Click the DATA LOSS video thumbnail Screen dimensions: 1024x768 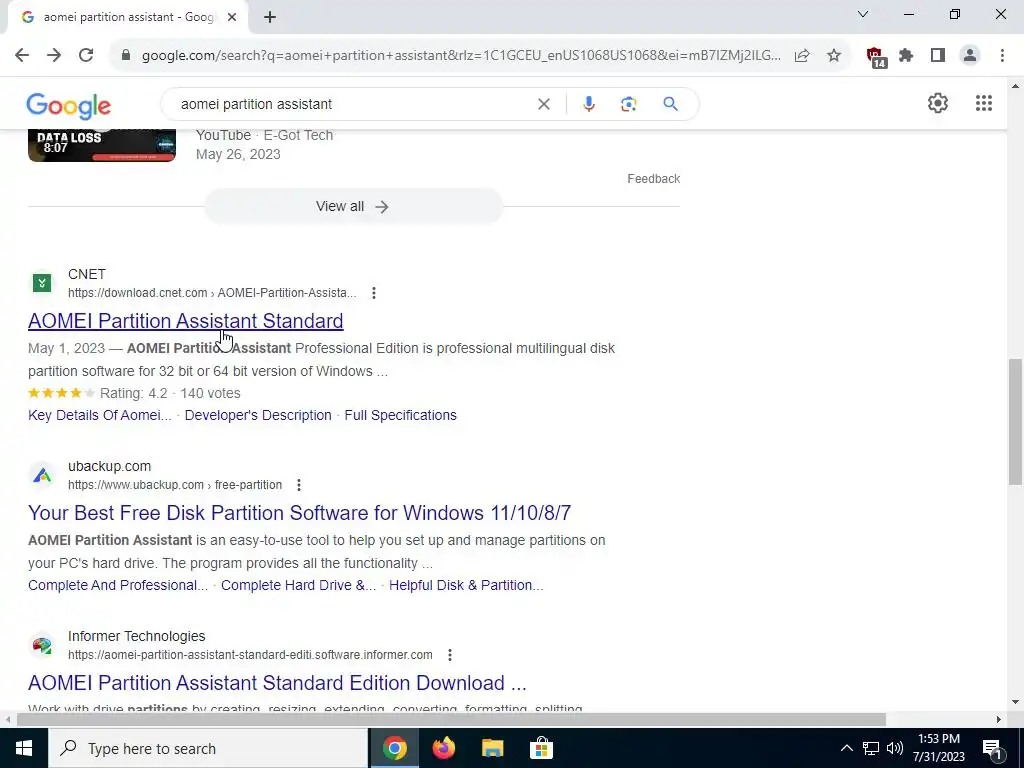(x=102, y=146)
